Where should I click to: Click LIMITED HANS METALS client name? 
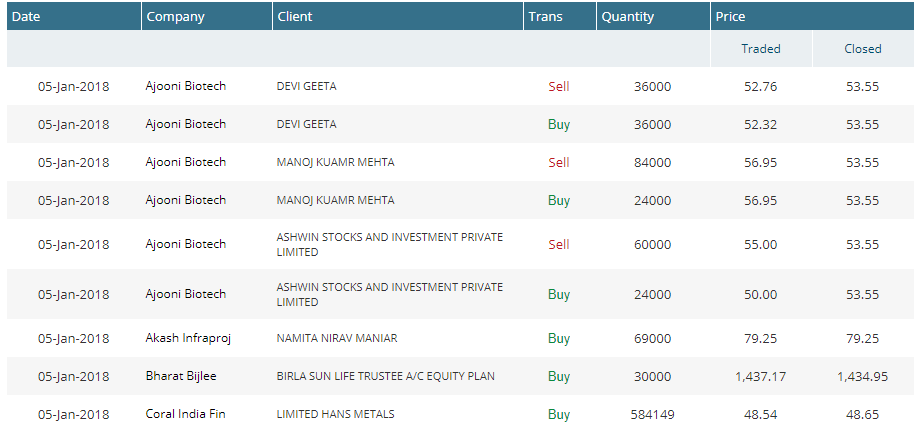pos(335,414)
